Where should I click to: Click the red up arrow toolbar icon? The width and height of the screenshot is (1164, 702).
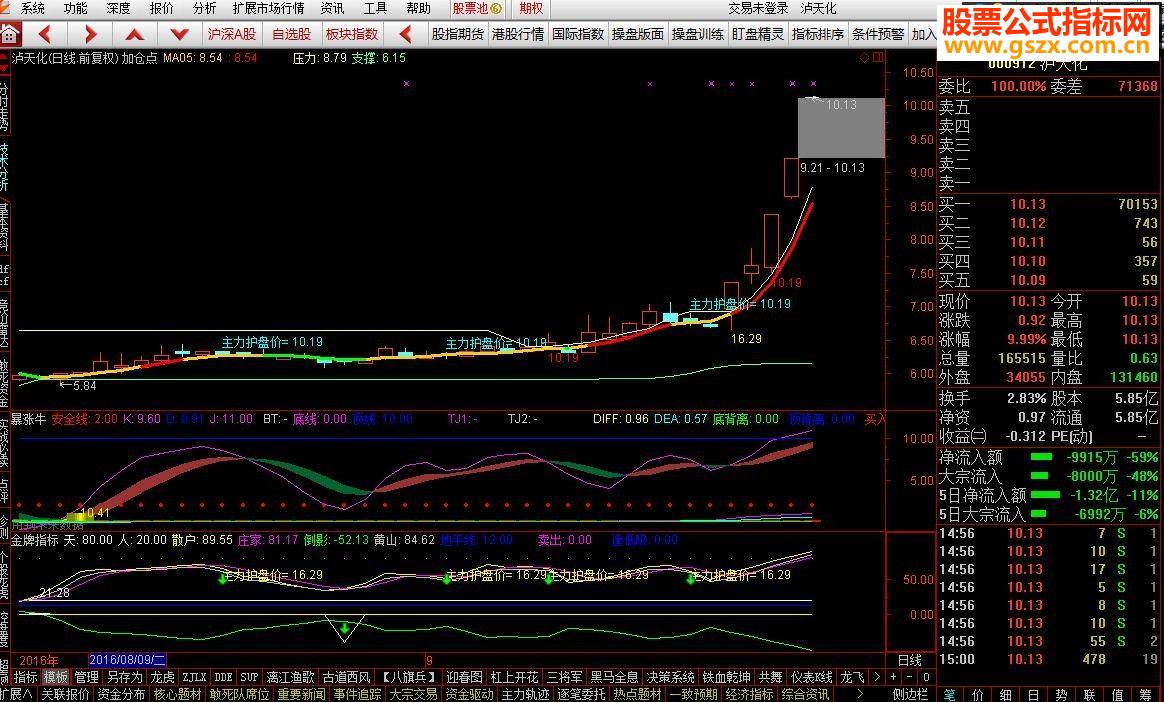[x=134, y=34]
